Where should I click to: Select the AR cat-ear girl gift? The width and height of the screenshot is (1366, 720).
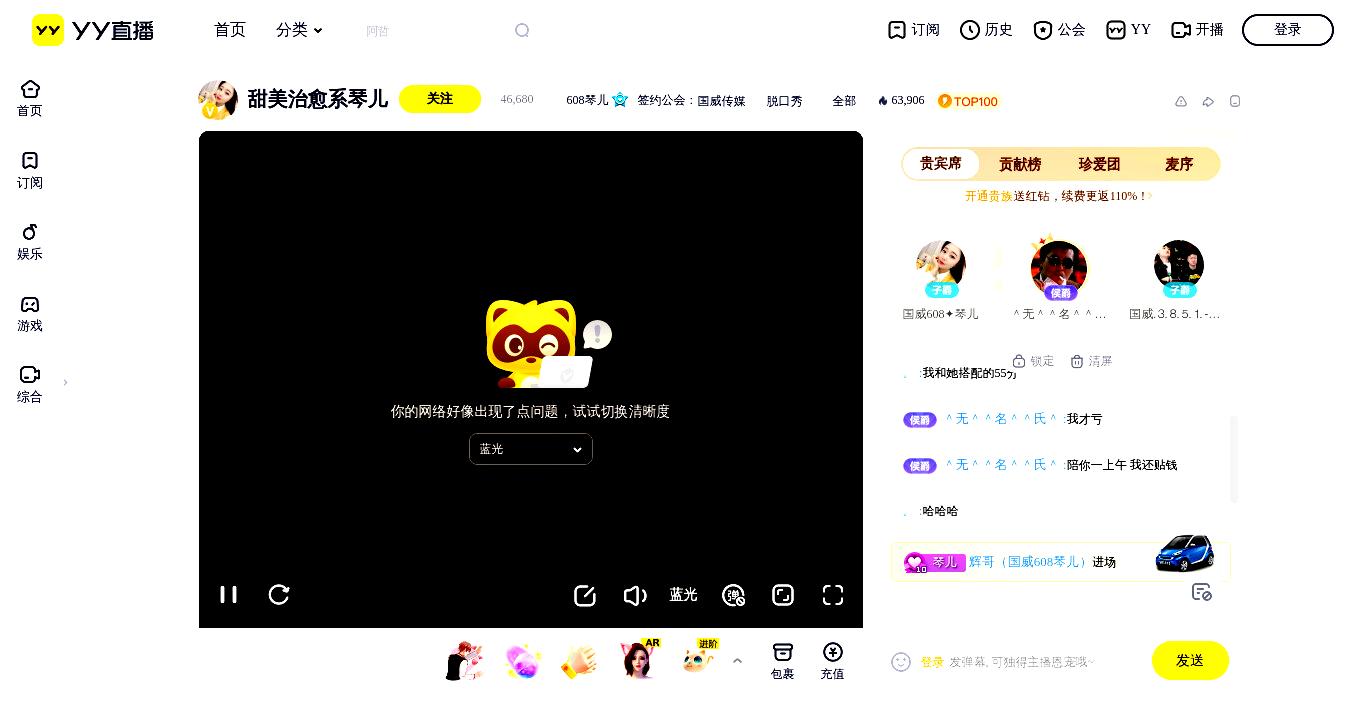pyautogui.click(x=638, y=660)
